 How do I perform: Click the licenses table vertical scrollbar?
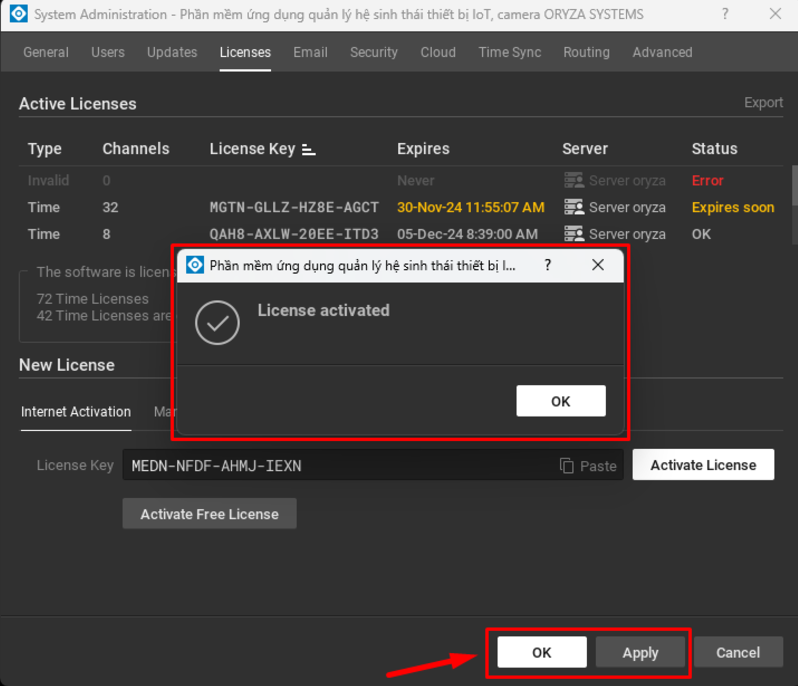pyautogui.click(x=794, y=186)
